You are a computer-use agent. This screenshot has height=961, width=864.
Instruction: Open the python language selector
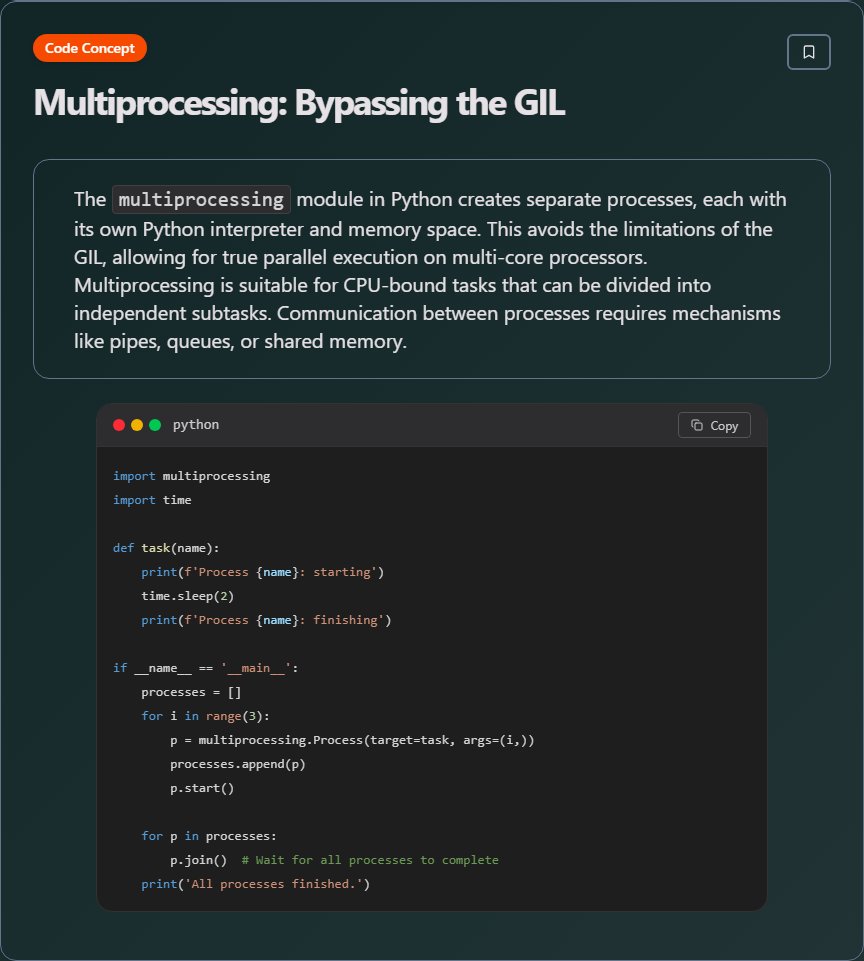click(196, 424)
